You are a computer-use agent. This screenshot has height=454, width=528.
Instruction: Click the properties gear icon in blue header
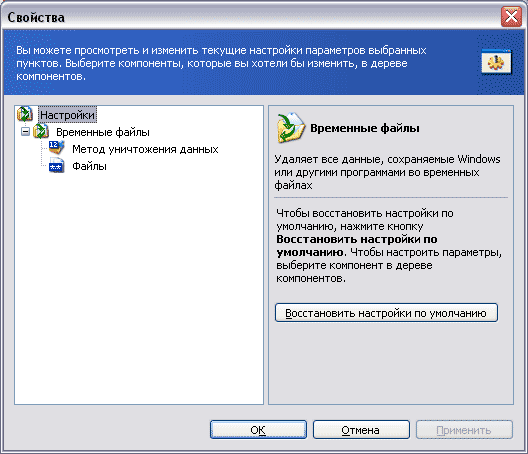tap(496, 61)
